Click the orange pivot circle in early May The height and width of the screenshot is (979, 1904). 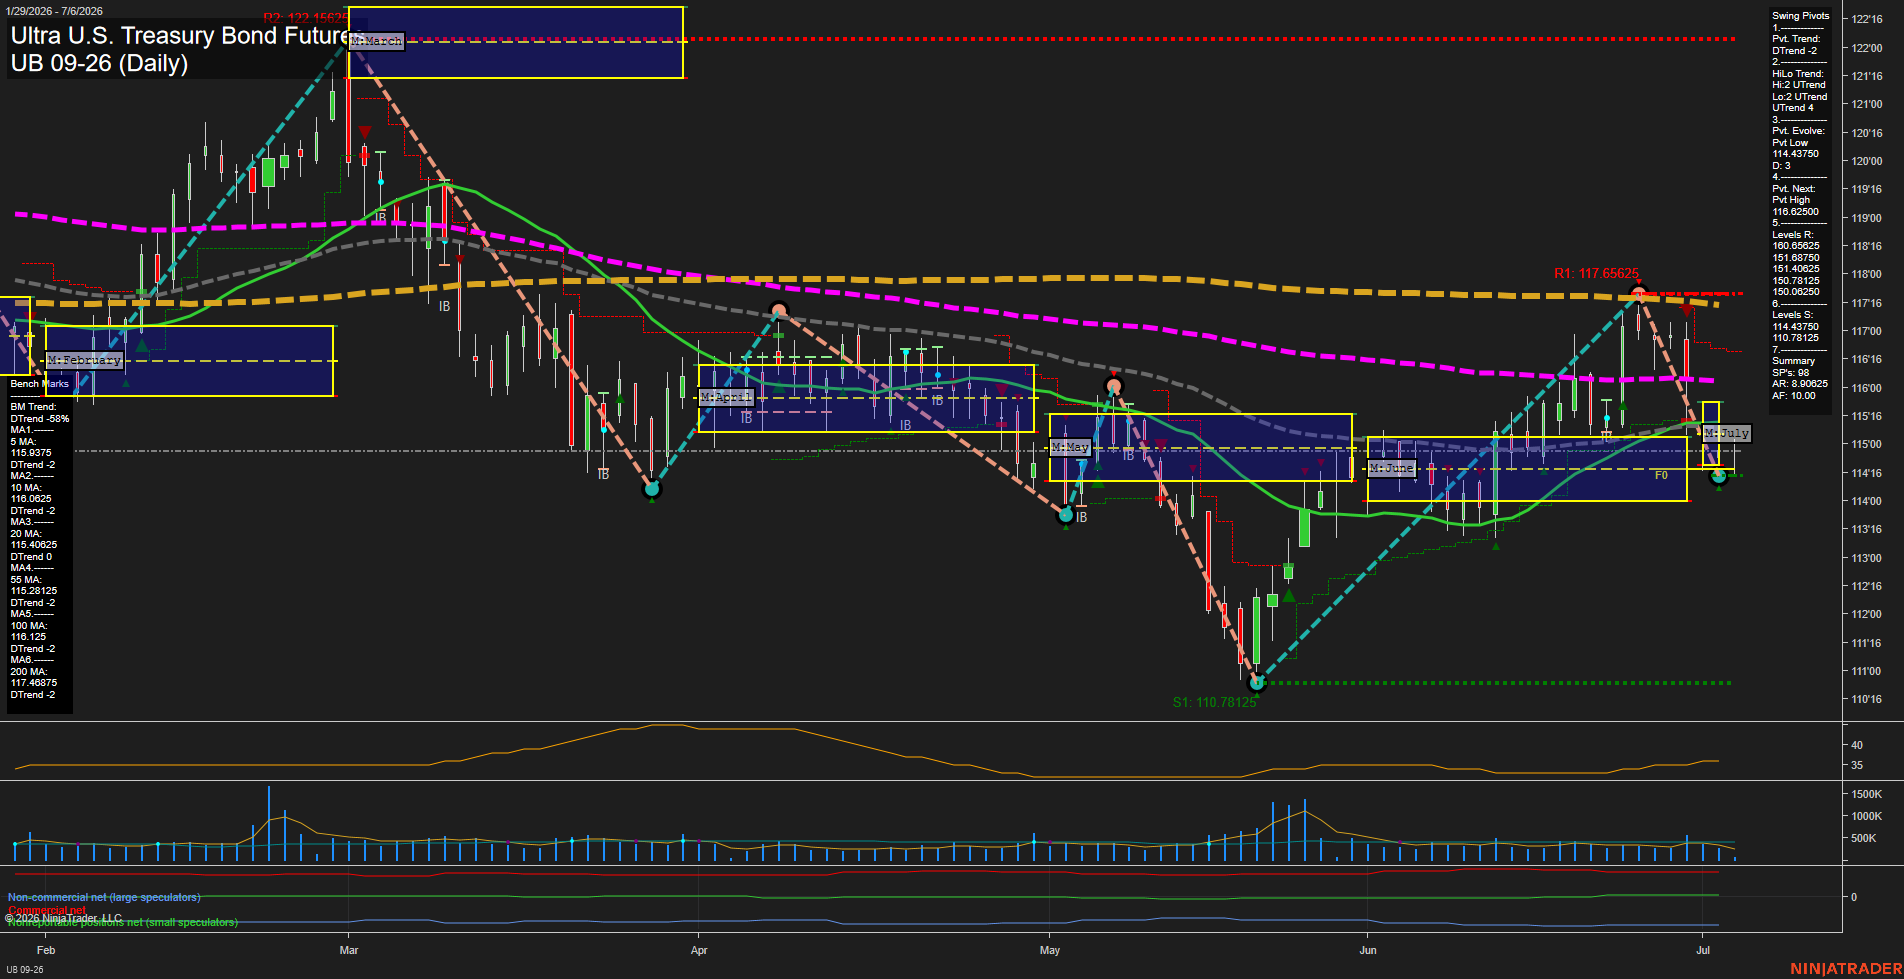point(1114,386)
